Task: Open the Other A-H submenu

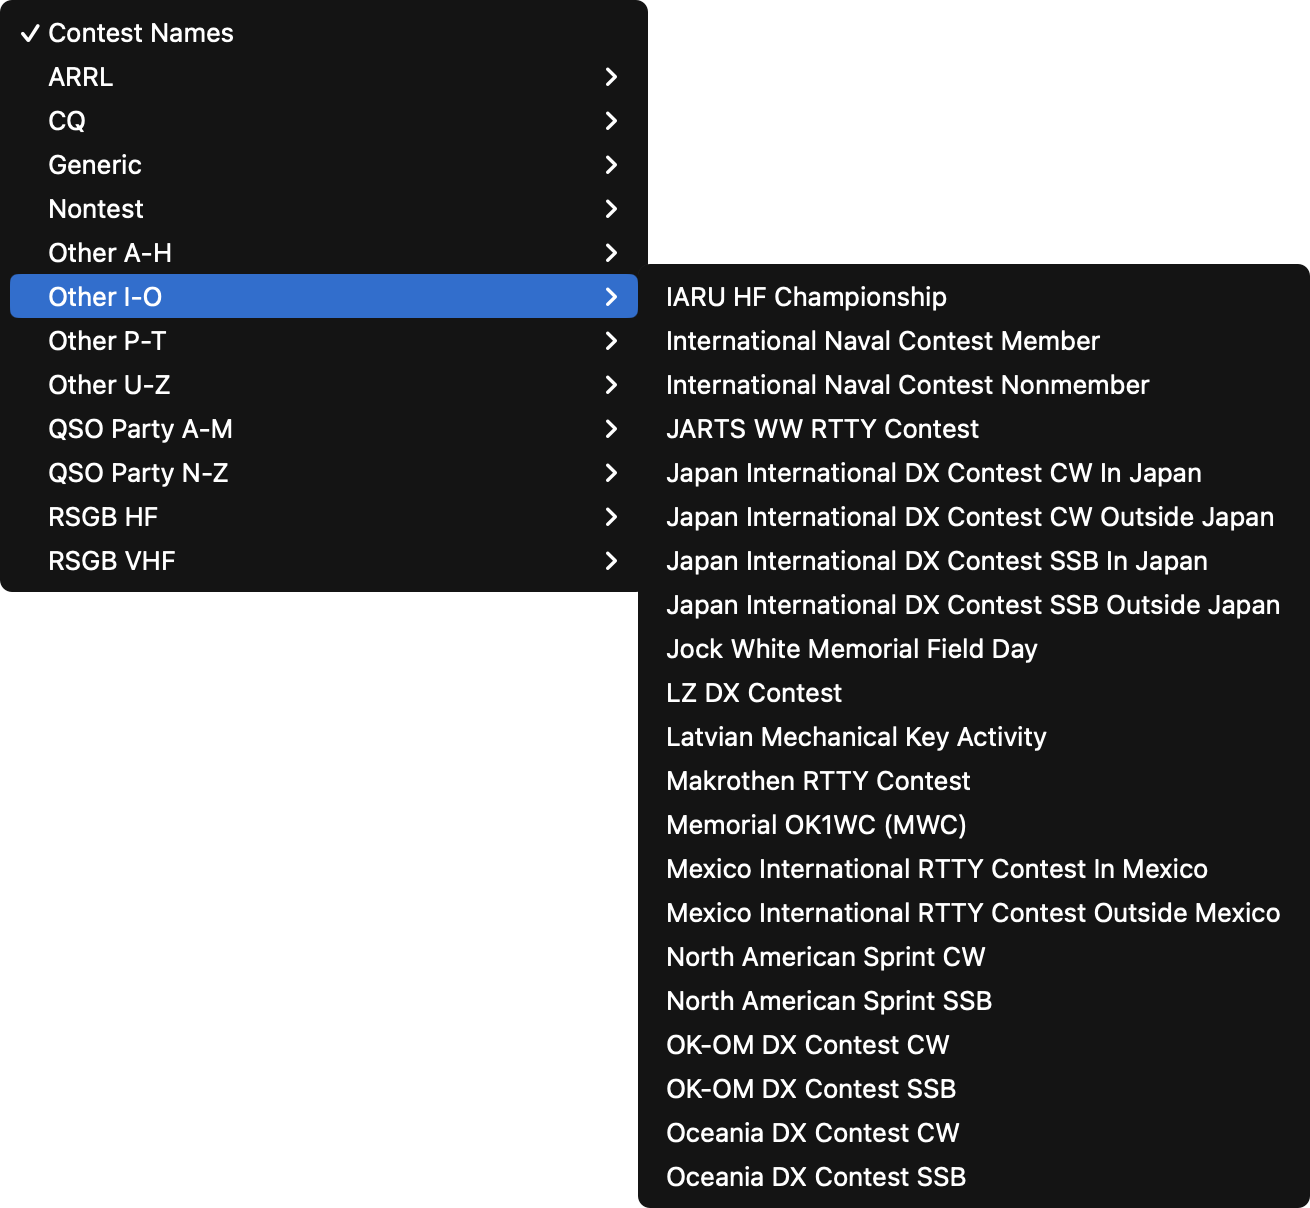Action: click(324, 253)
